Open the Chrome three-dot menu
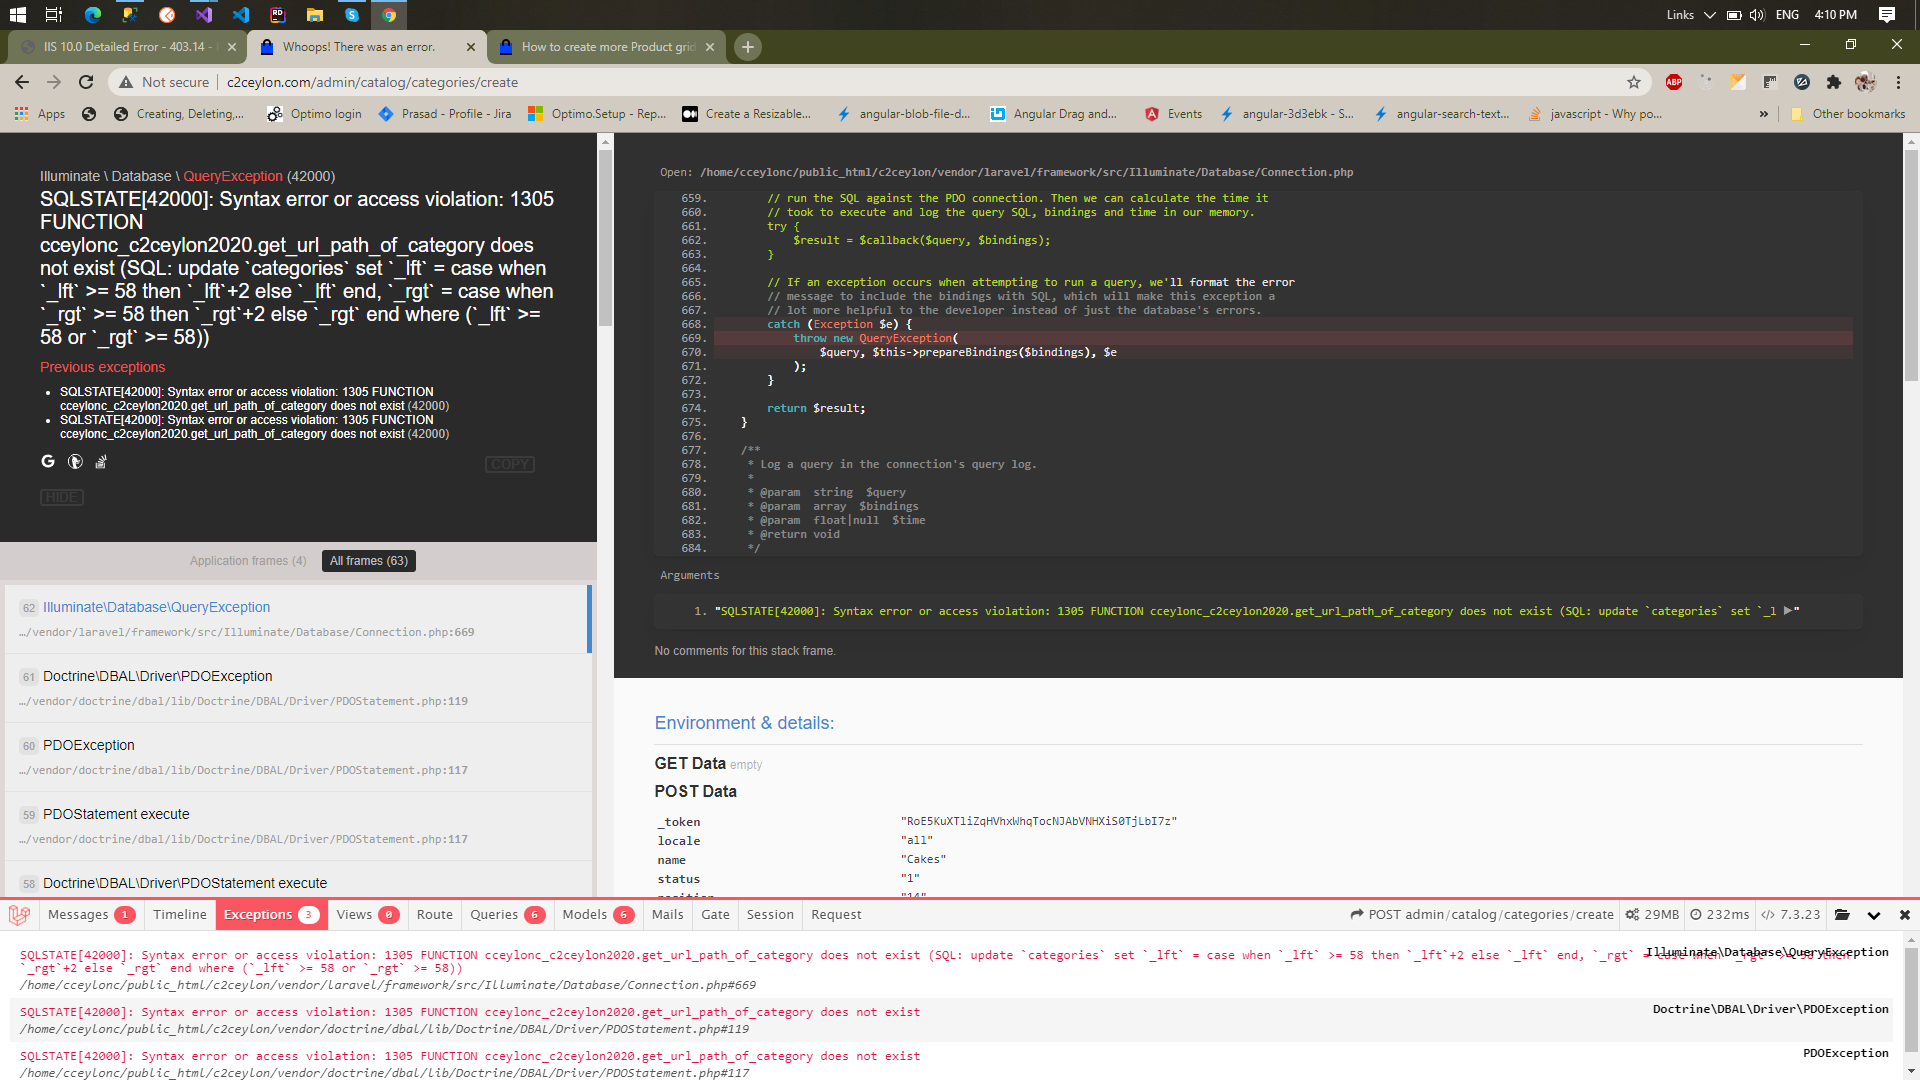The height and width of the screenshot is (1080, 1920). pyautogui.click(x=1898, y=82)
